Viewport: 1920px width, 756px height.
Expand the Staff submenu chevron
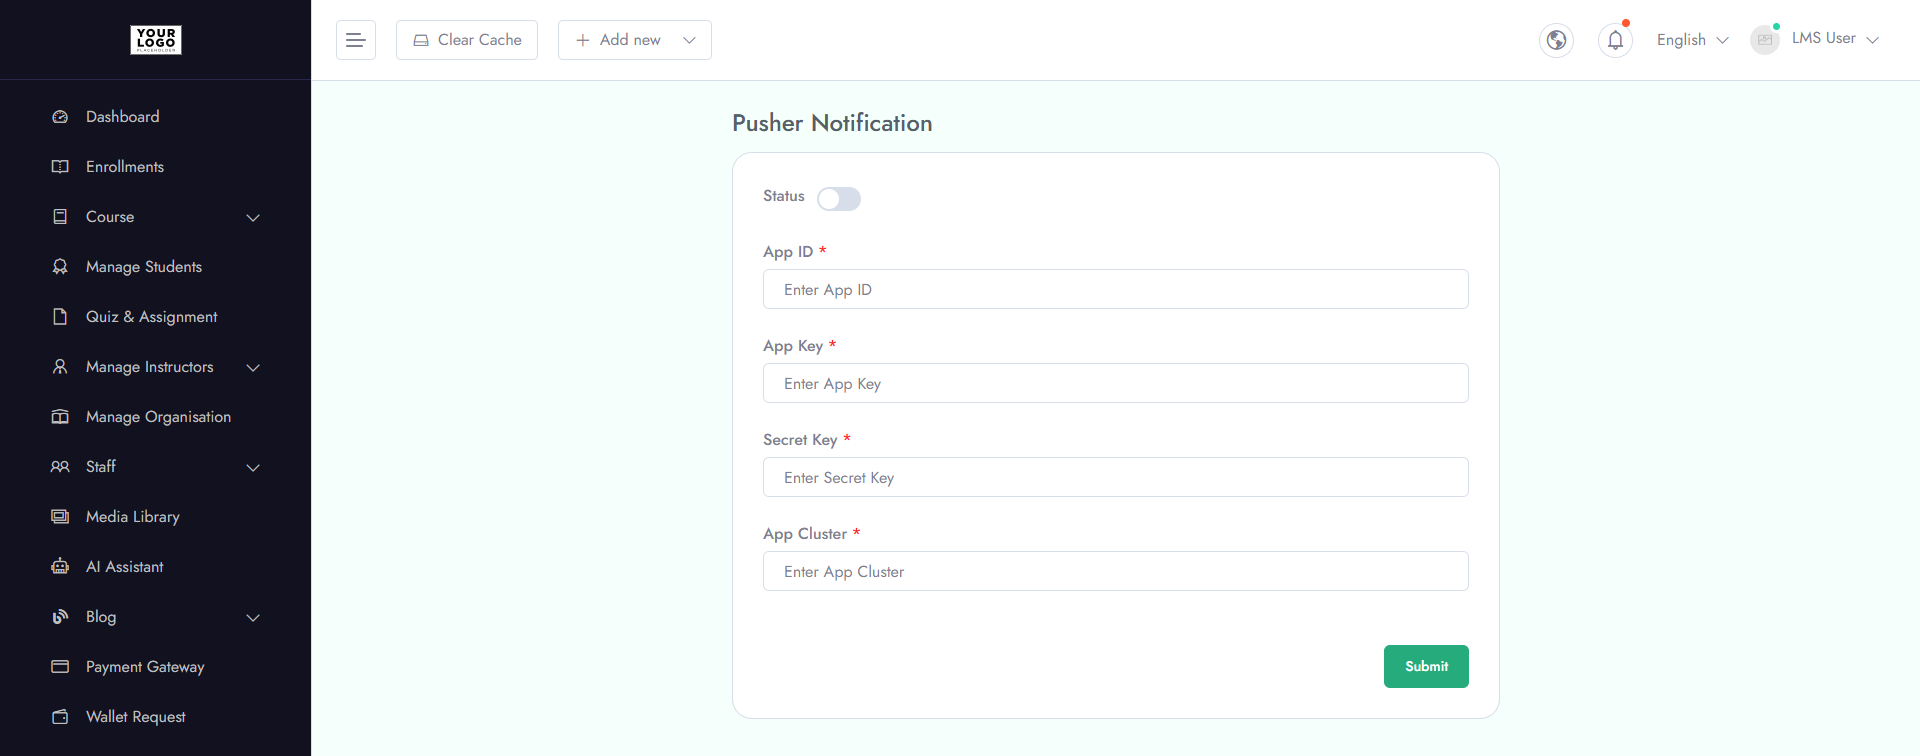pos(253,467)
